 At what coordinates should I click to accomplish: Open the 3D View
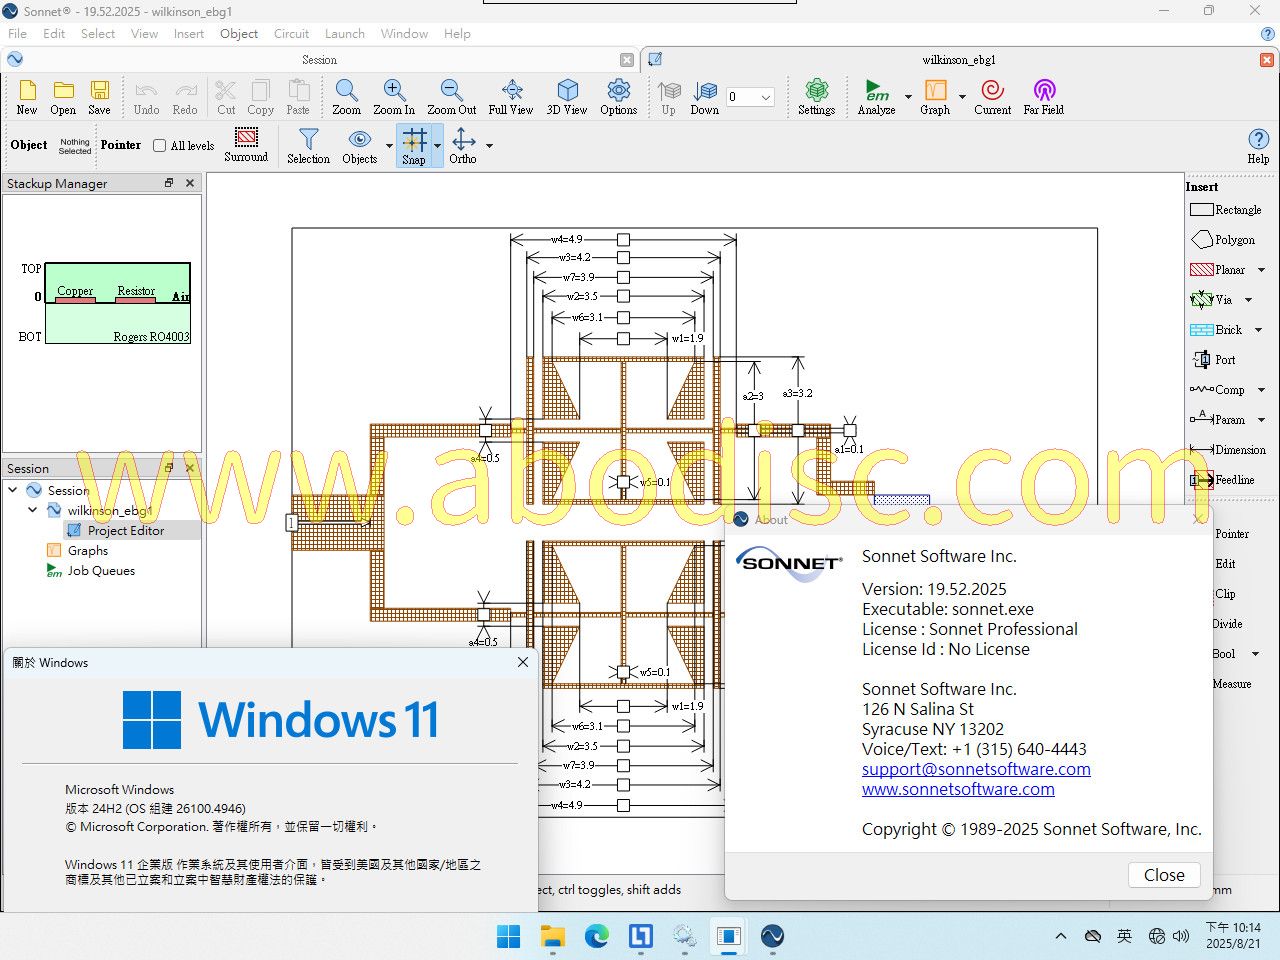[567, 97]
